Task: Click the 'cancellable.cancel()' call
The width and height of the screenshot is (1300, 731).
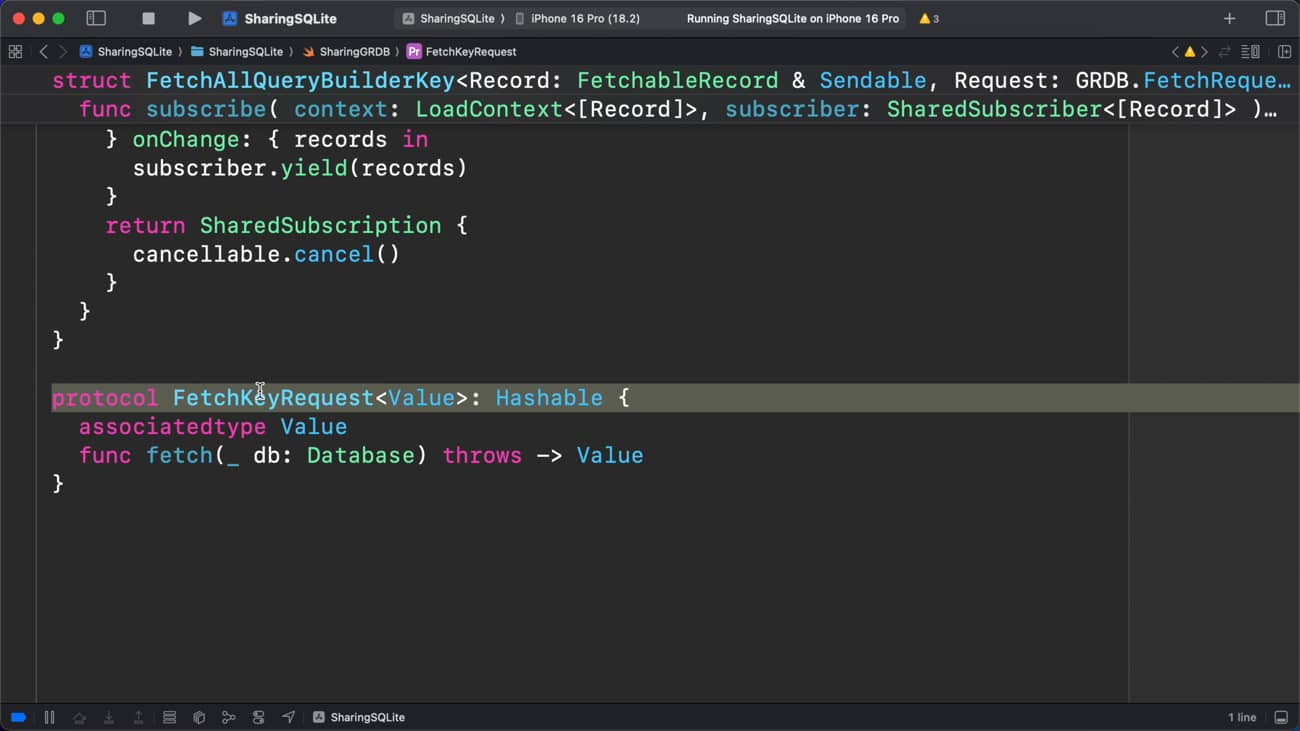Action: (266, 254)
